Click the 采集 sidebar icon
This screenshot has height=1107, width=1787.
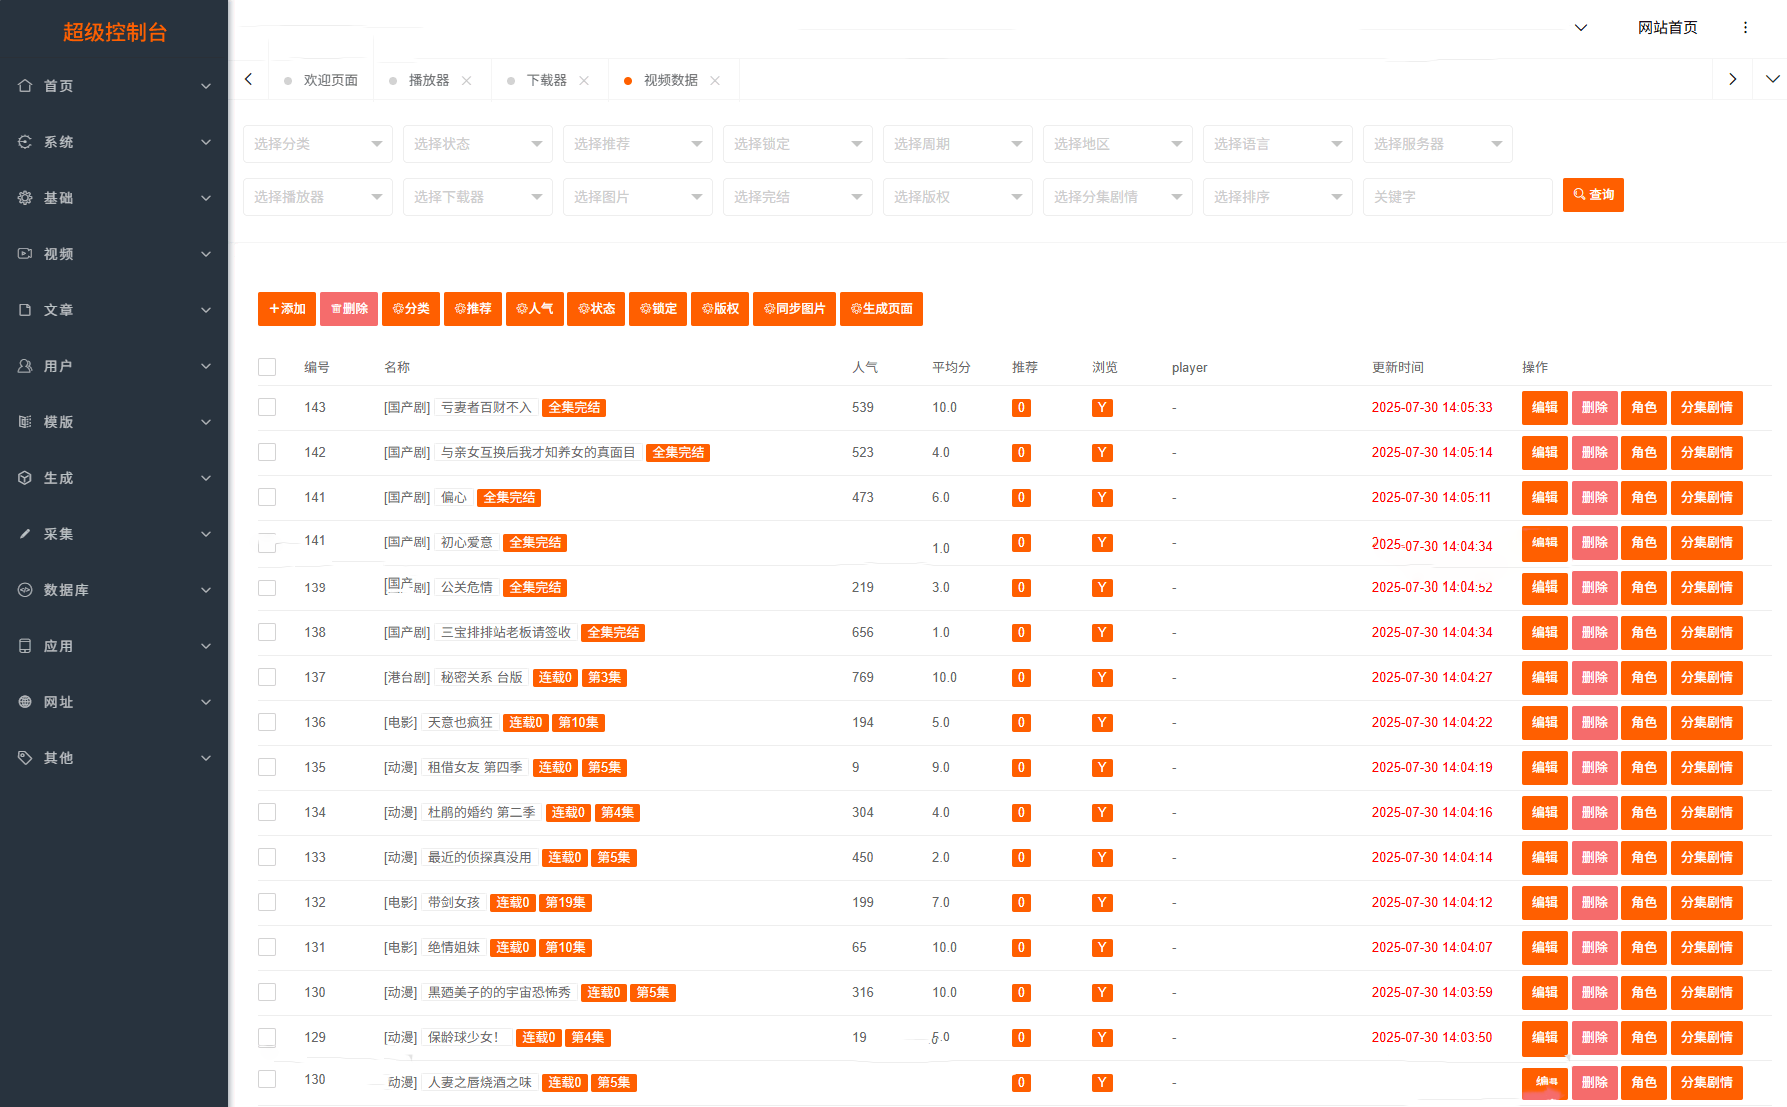[x=25, y=534]
